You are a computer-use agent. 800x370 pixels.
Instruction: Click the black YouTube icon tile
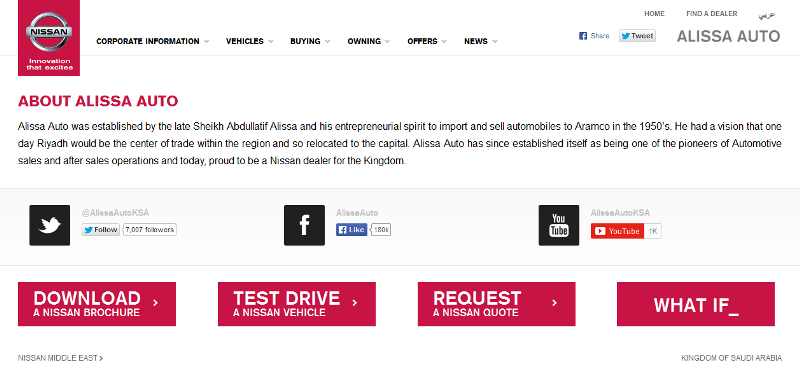[559, 225]
